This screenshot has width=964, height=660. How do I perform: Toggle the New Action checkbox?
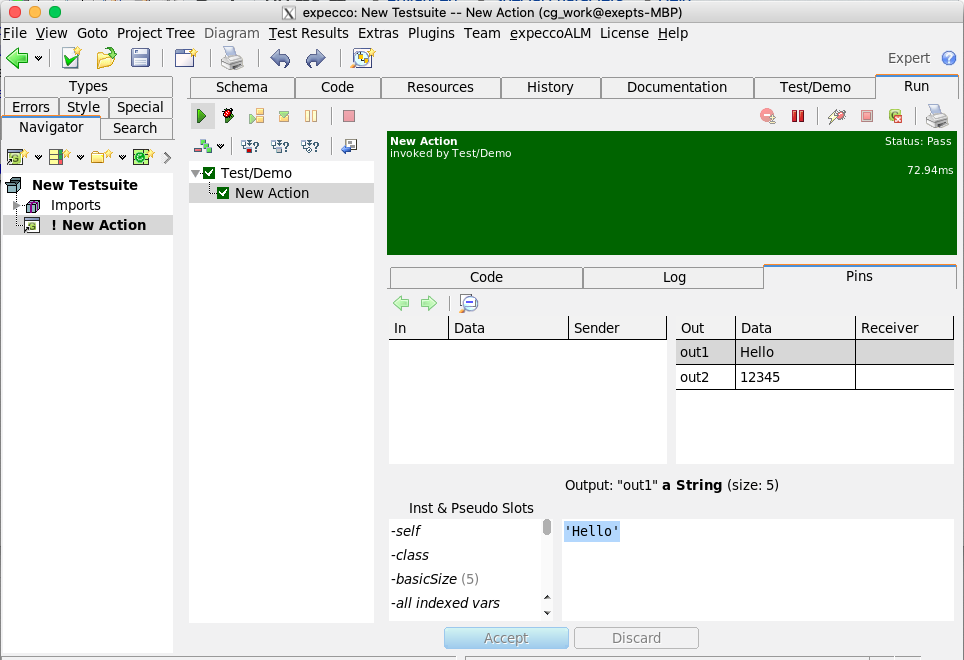(x=223, y=193)
